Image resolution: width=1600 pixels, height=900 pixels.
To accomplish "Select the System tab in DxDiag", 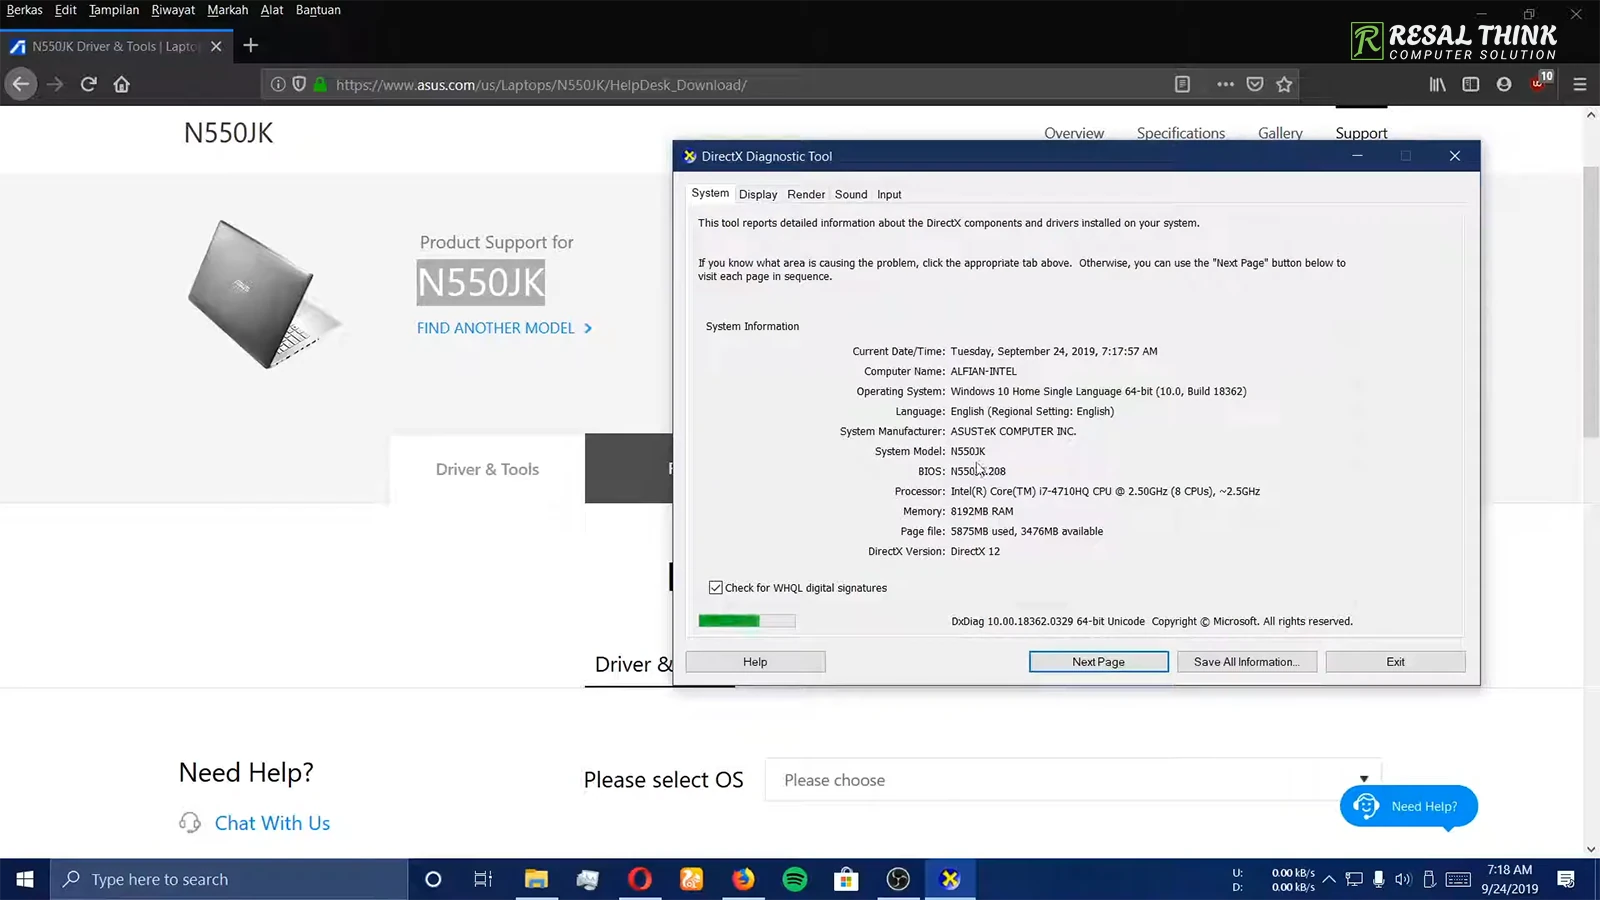I will tap(710, 193).
